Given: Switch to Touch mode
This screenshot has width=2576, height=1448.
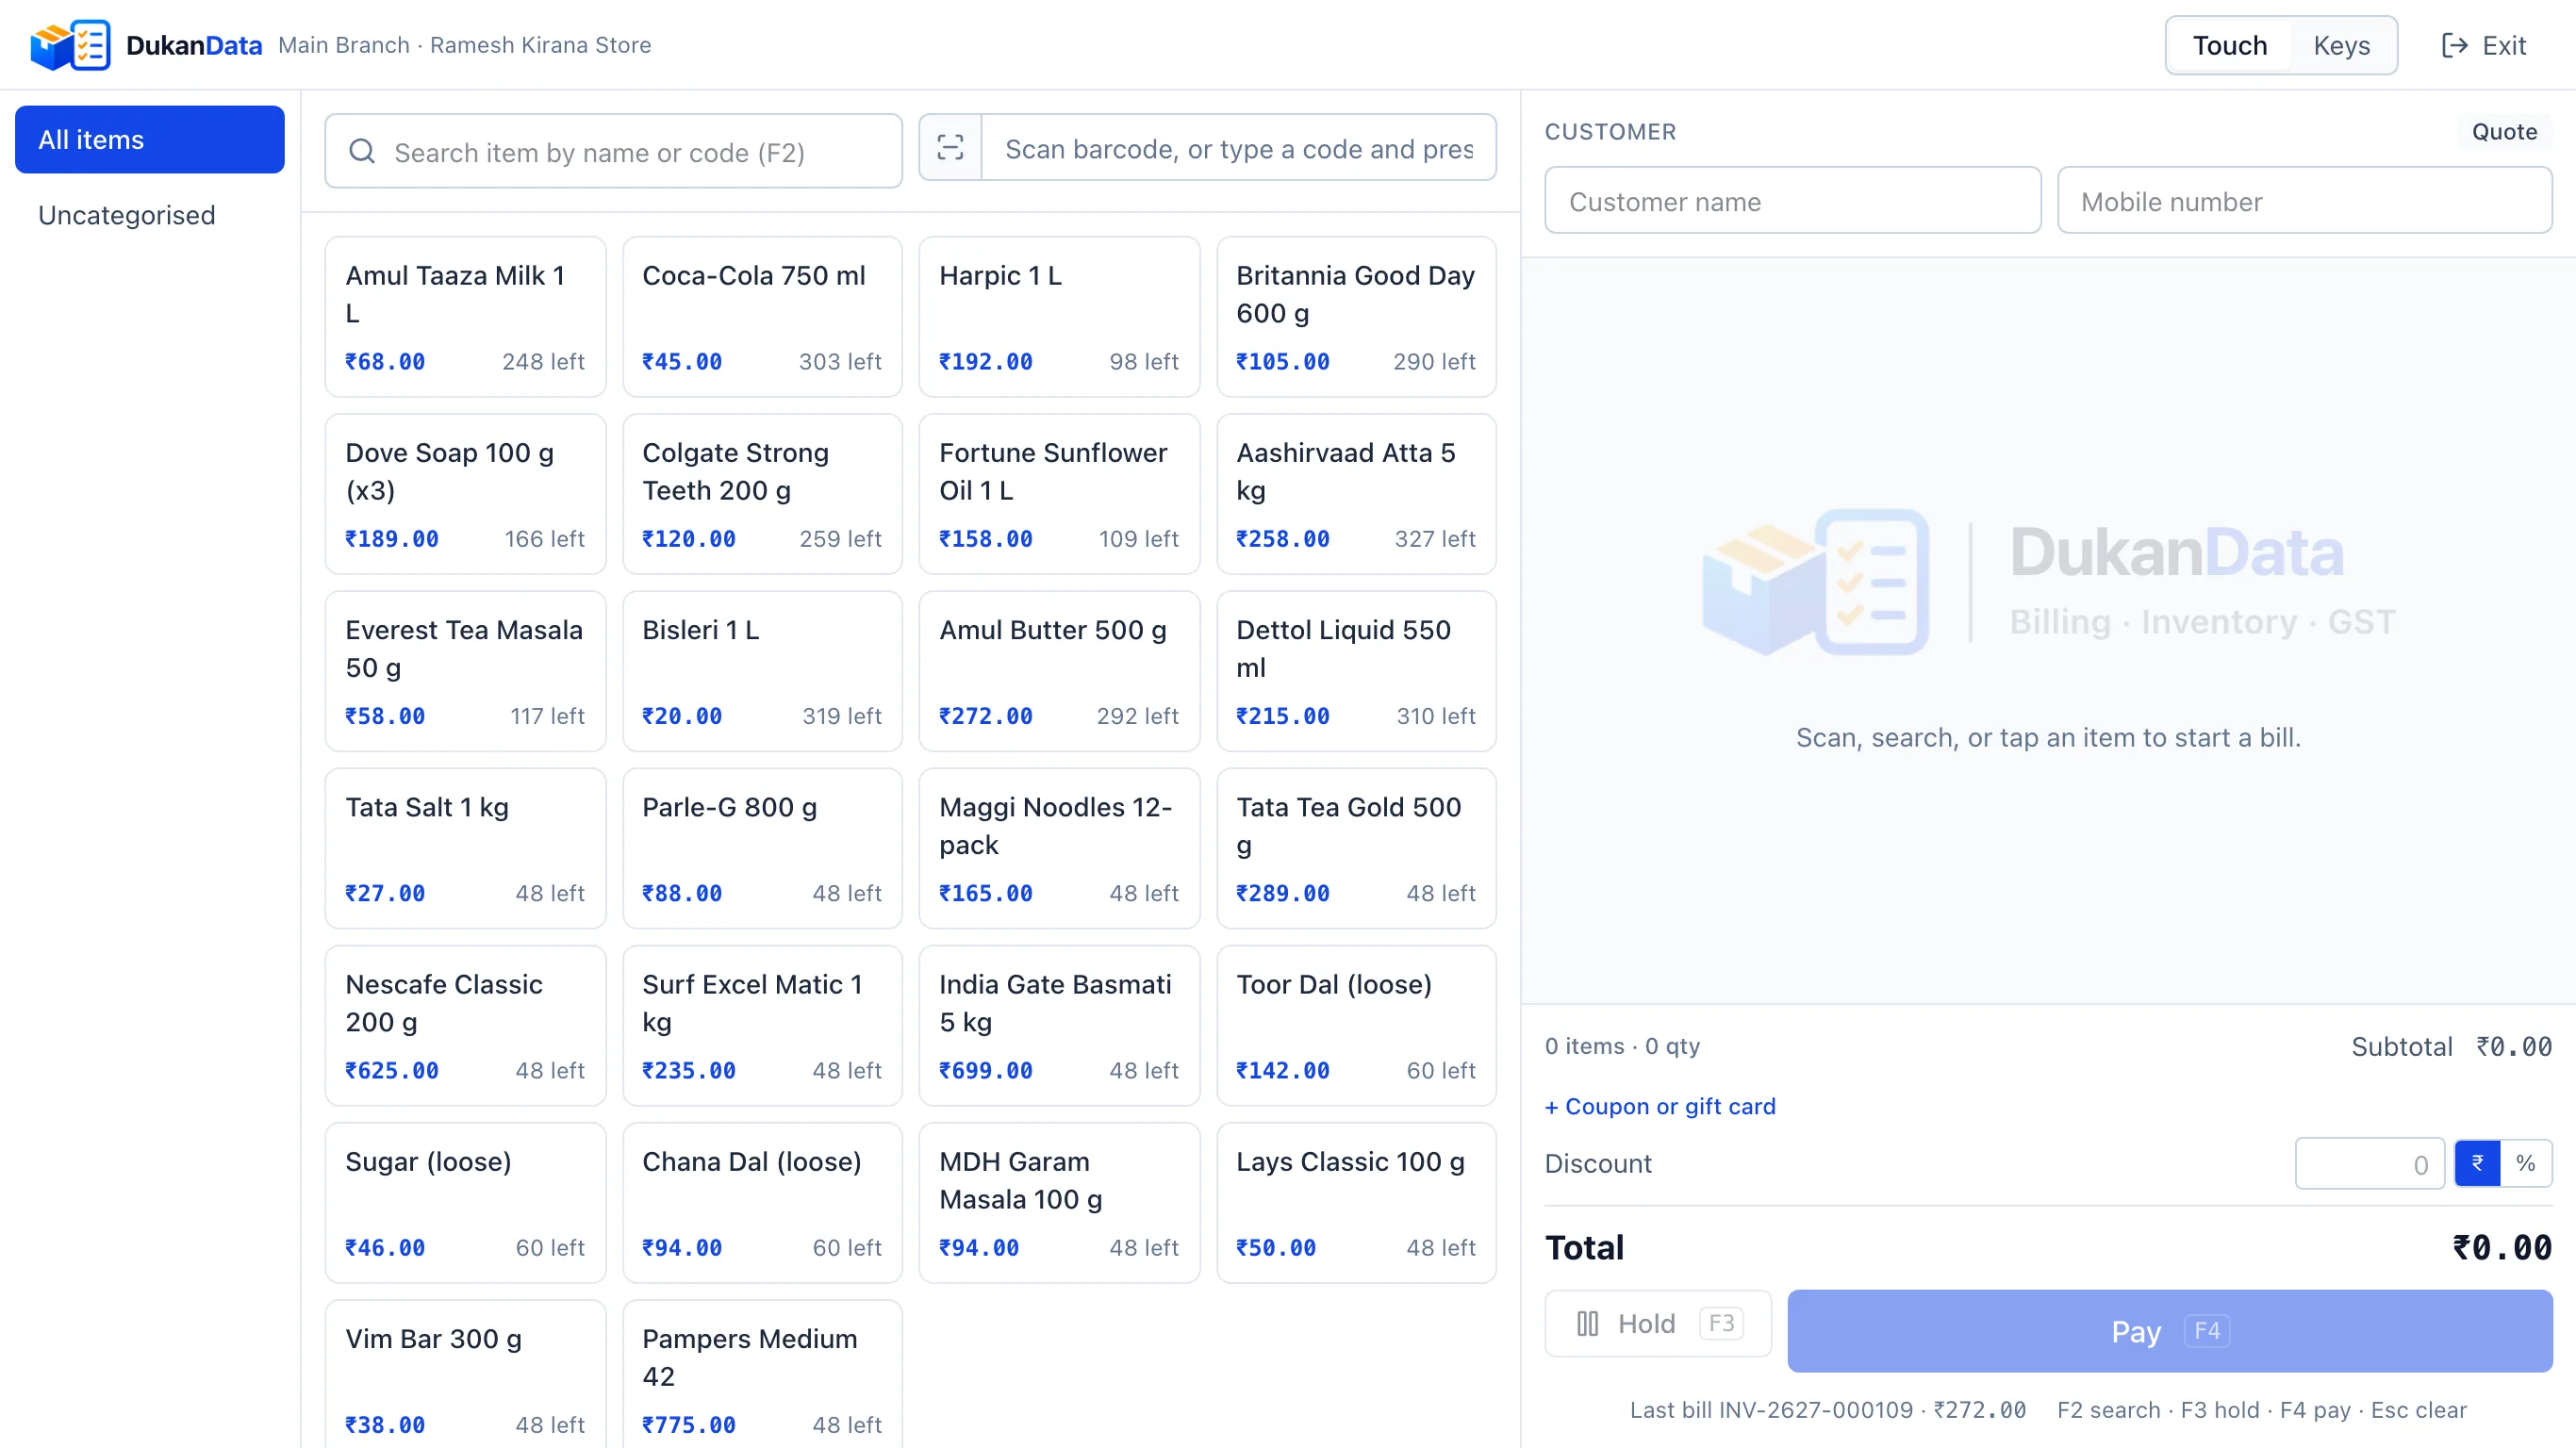Looking at the screenshot, I should (x=2229, y=45).
